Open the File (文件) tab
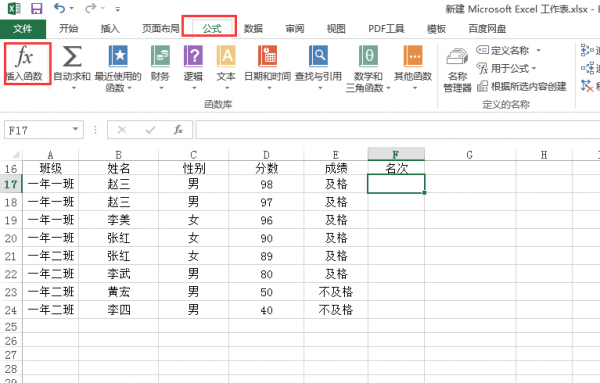The width and height of the screenshot is (600, 383). (x=23, y=29)
